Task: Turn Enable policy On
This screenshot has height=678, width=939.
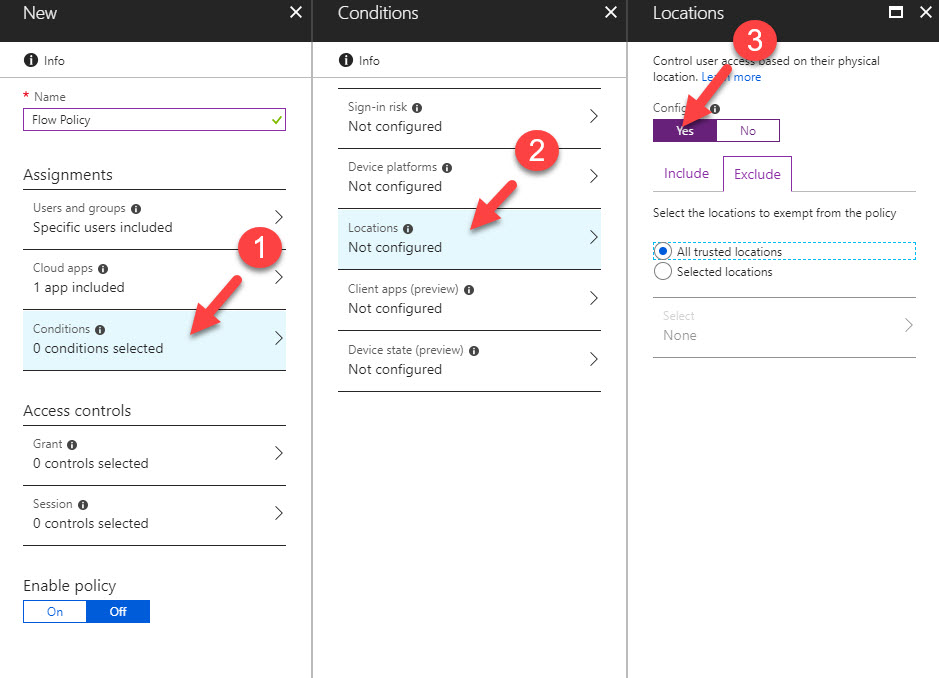Action: [55, 612]
